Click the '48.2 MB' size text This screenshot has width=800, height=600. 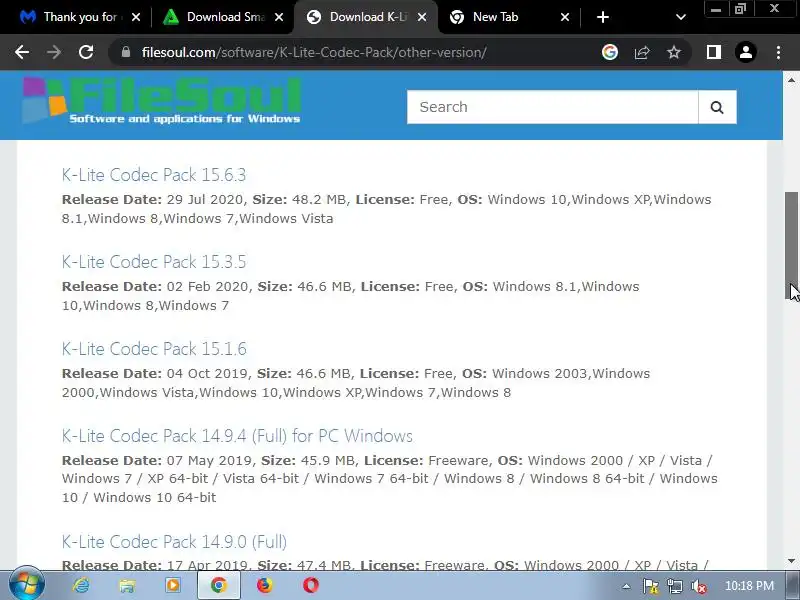pos(319,199)
